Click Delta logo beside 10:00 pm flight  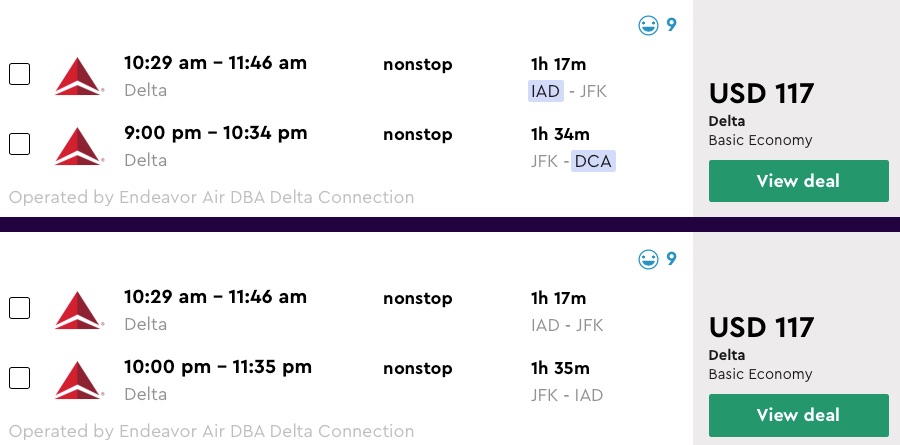(x=80, y=380)
